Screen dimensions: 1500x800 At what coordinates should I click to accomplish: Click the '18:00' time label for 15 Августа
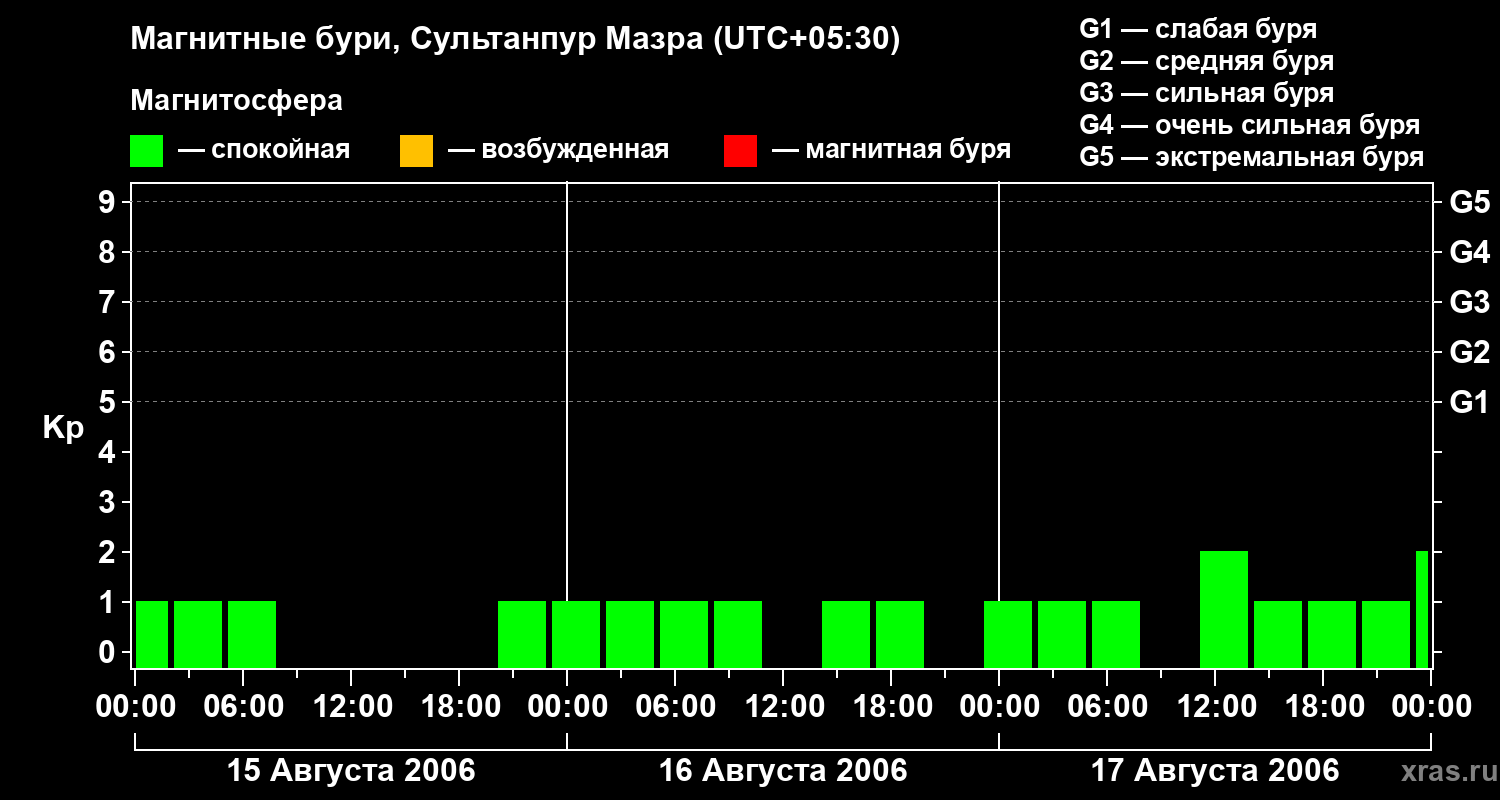[459, 706]
